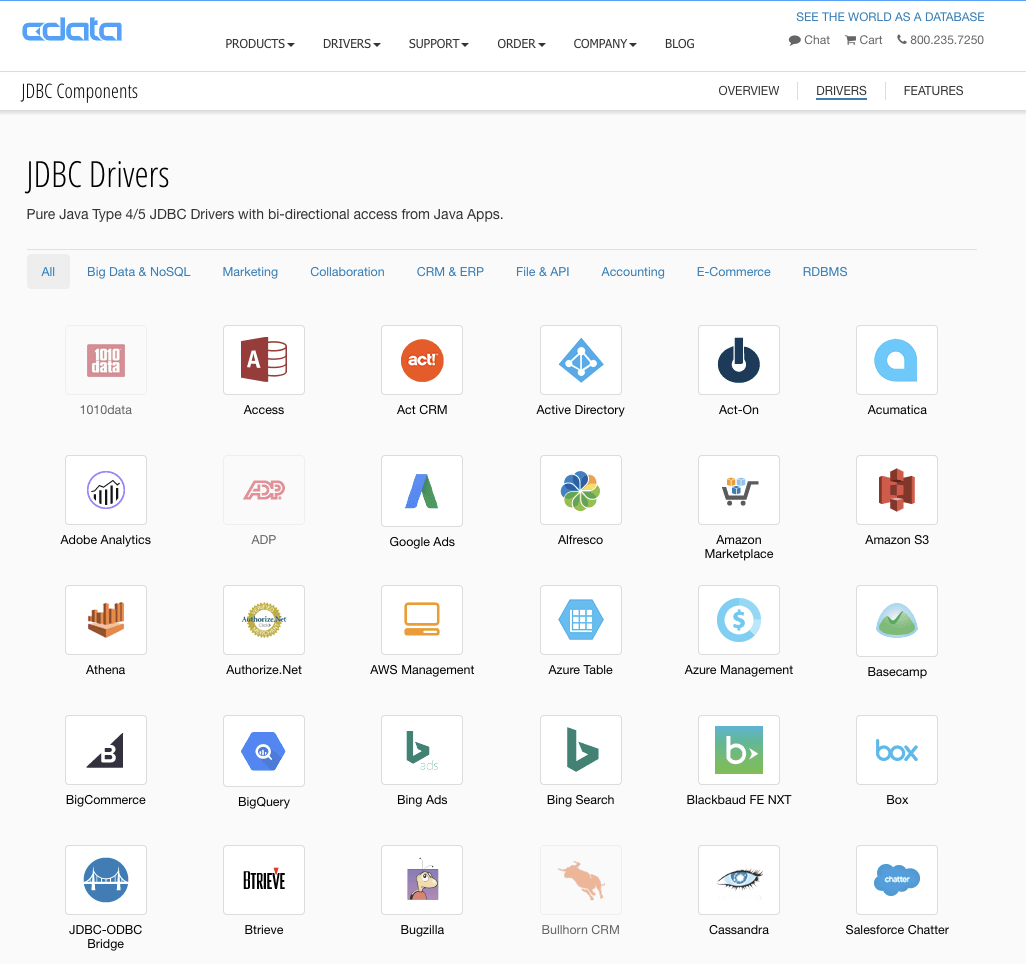Click the Act-On driver icon

coord(739,360)
